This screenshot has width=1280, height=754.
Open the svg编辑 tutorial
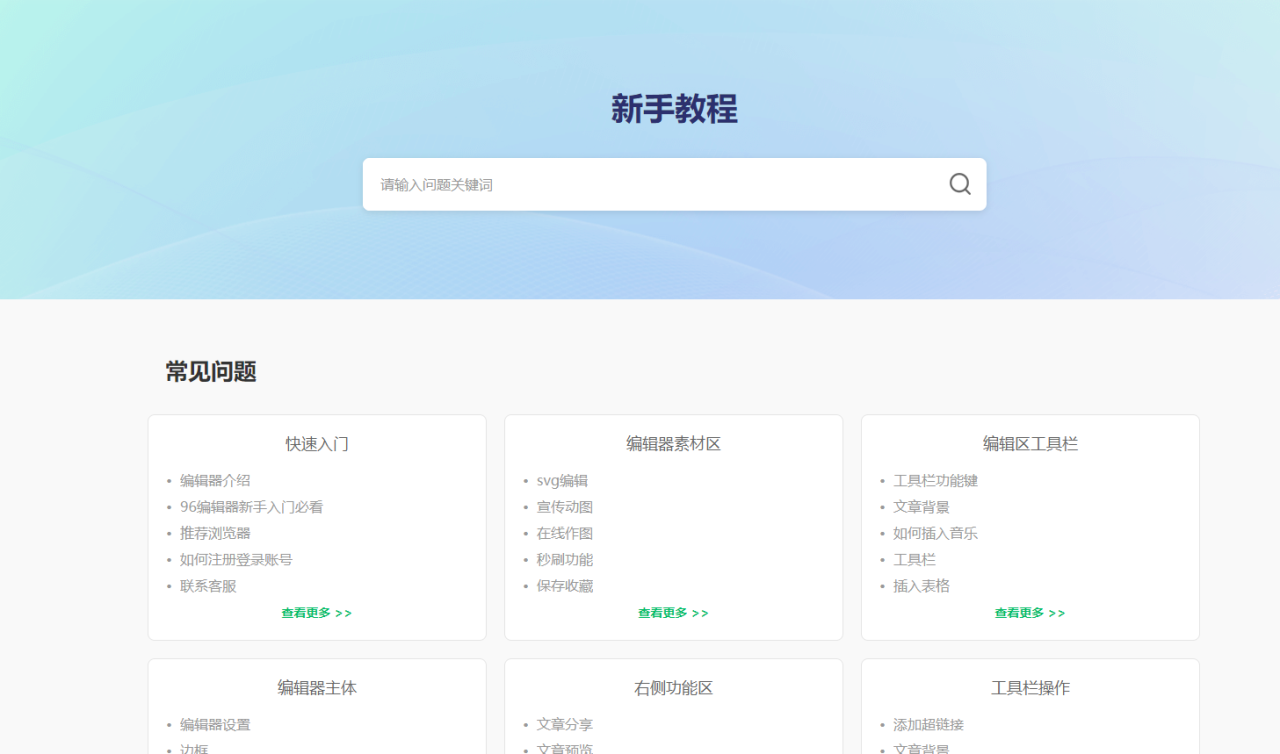(x=562, y=481)
